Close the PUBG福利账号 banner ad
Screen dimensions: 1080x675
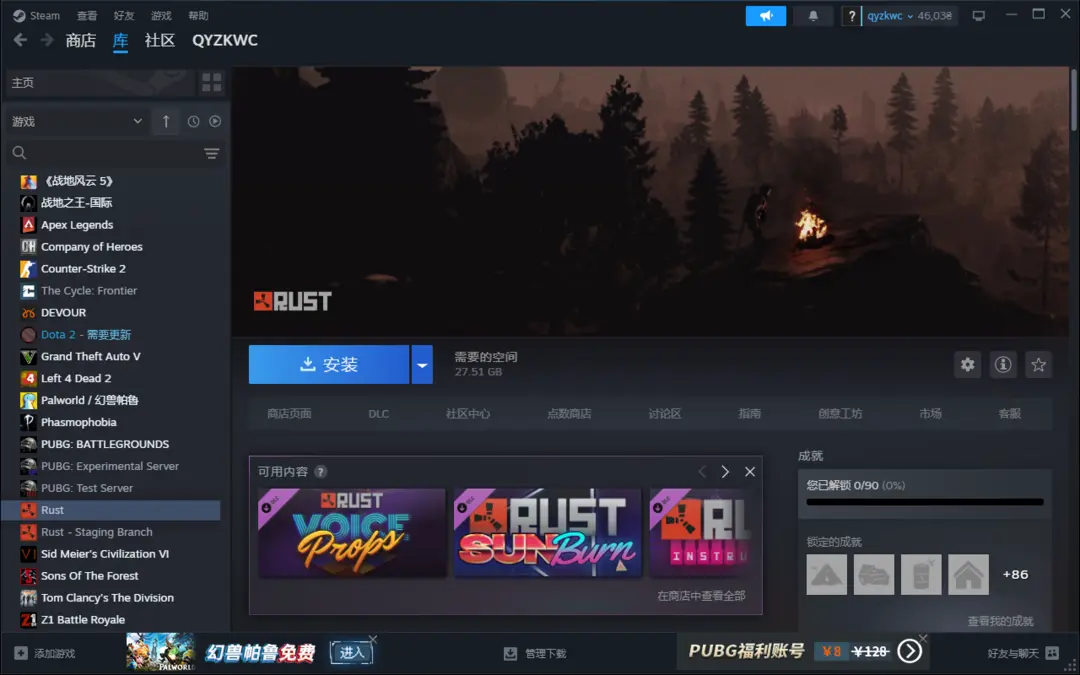[924, 639]
